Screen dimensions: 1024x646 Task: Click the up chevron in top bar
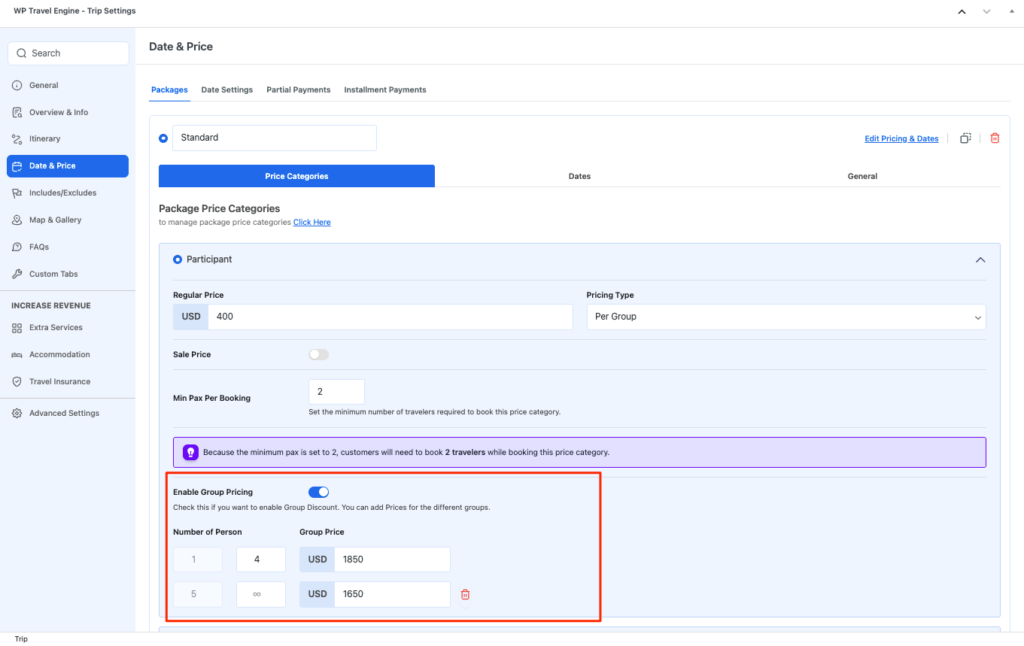tap(962, 12)
